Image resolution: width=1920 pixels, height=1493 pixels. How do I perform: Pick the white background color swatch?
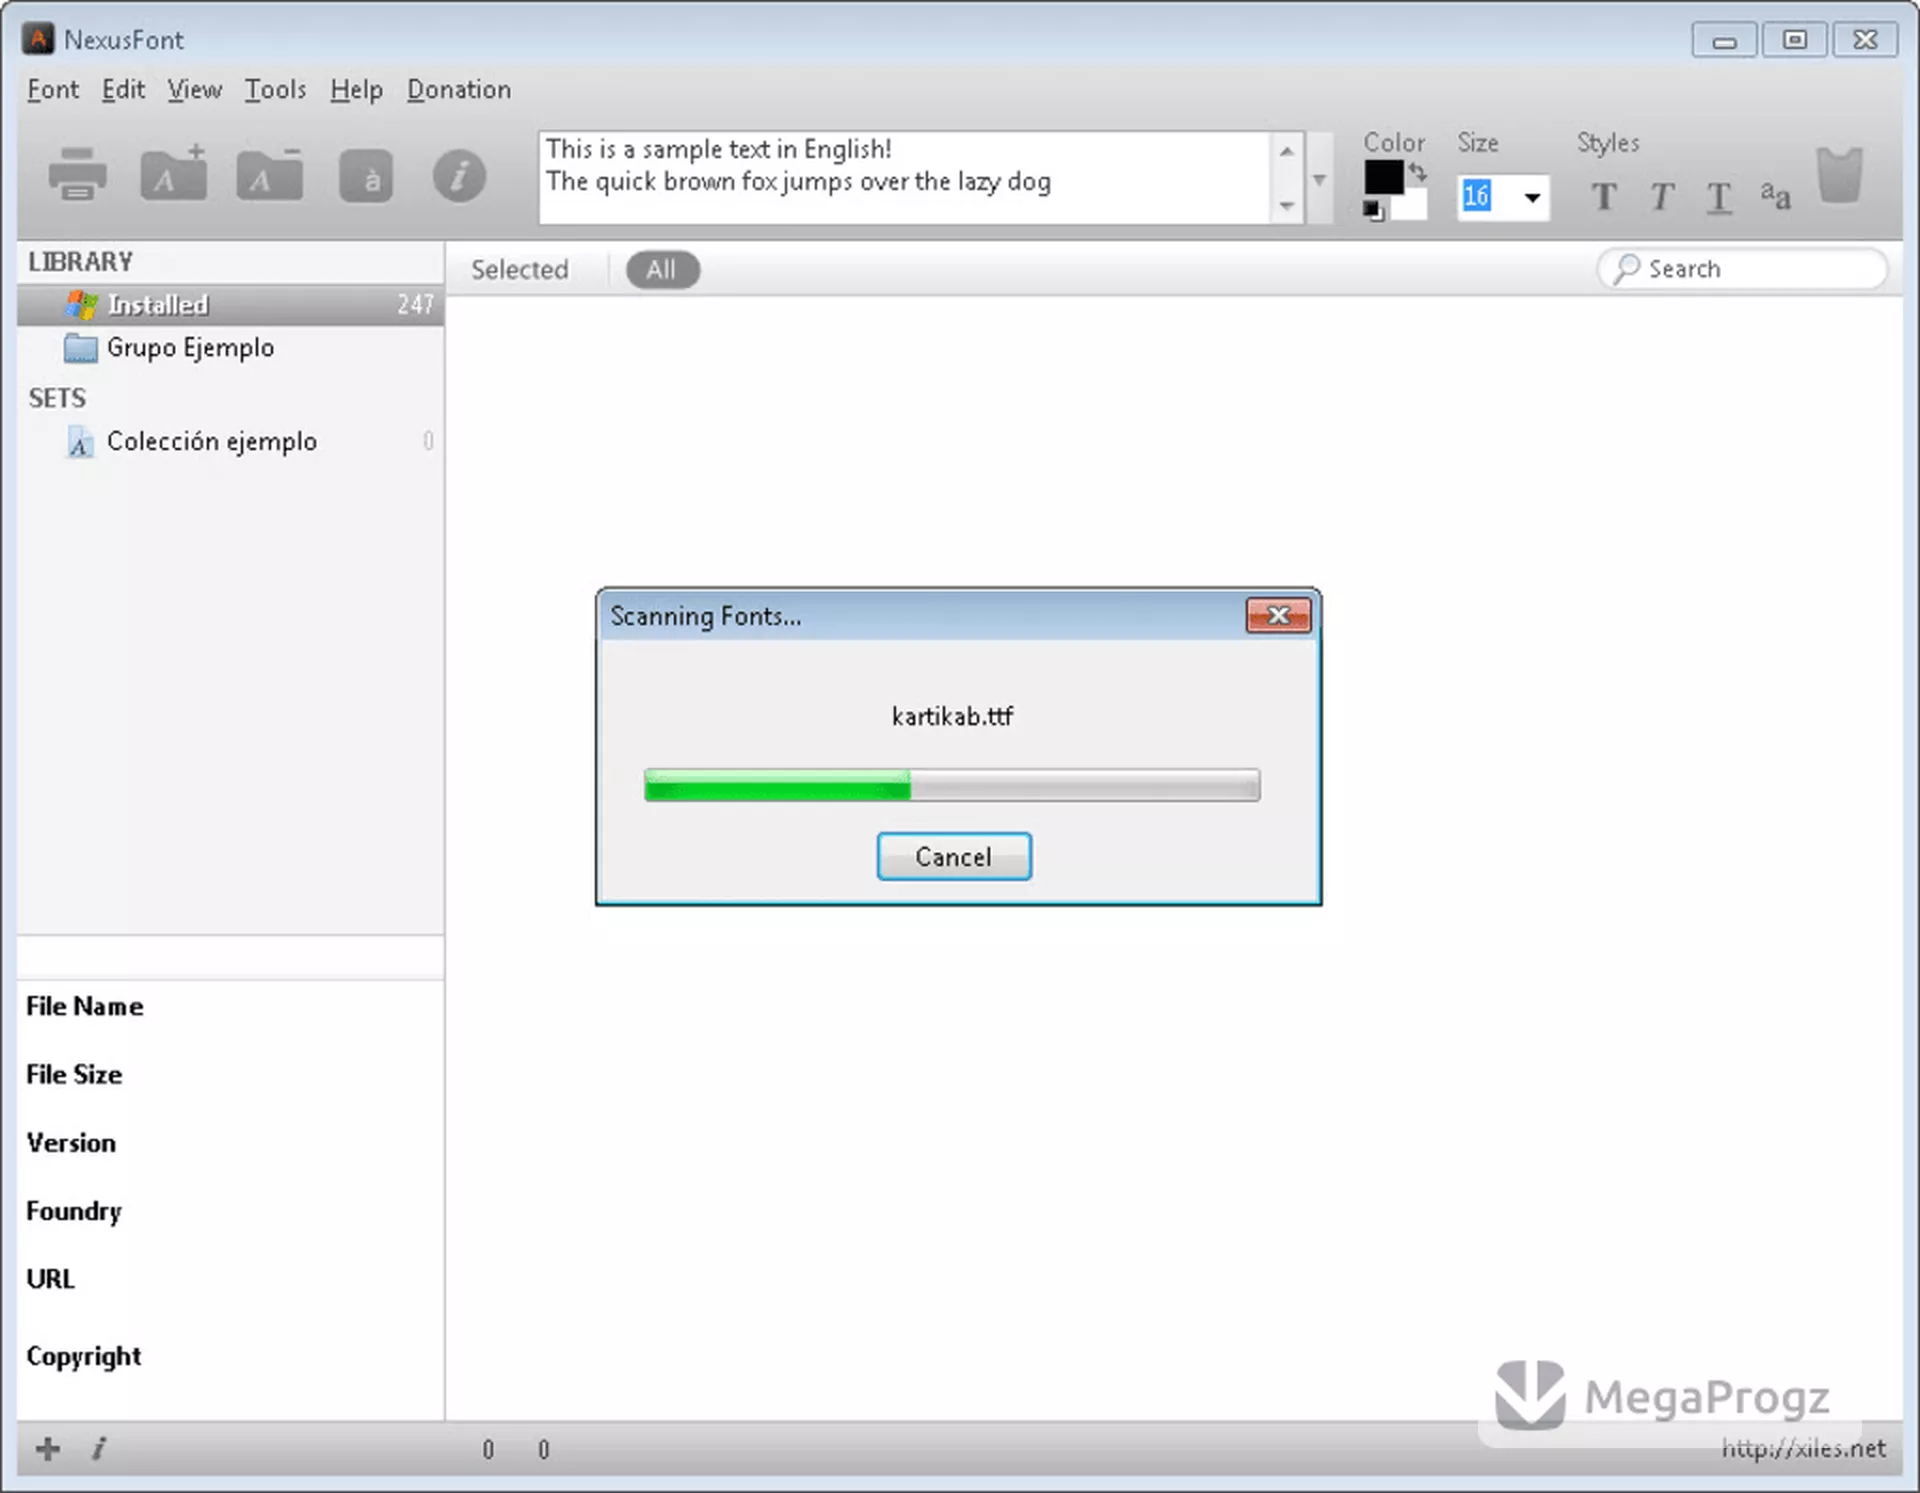click(x=1409, y=205)
